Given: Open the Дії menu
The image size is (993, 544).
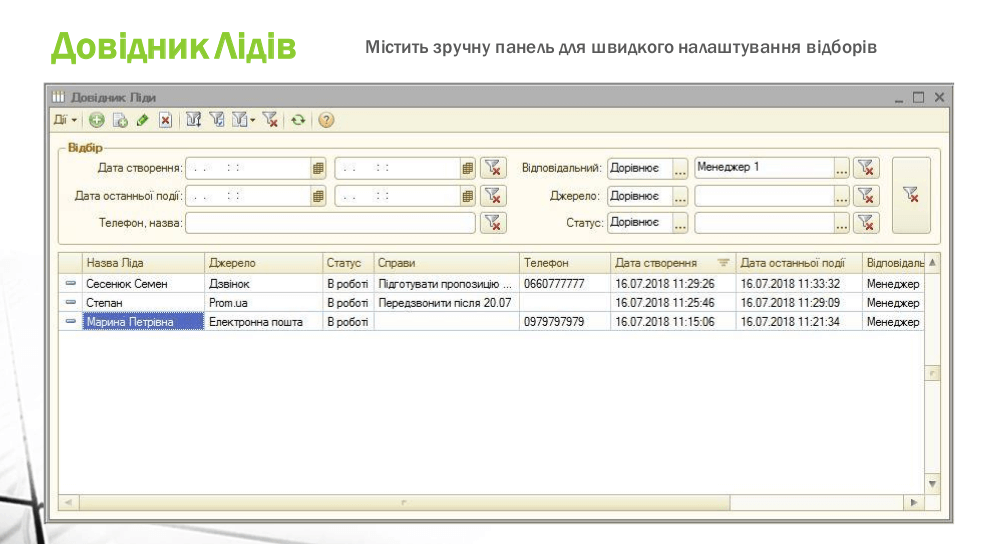Looking at the screenshot, I should click(65, 120).
